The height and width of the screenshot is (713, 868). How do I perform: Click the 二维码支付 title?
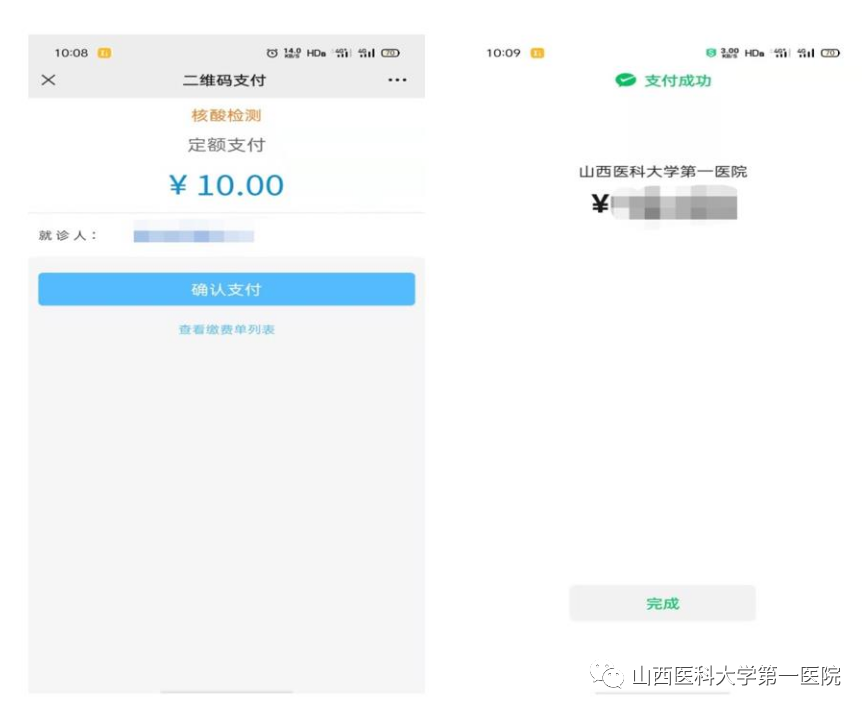(224, 80)
